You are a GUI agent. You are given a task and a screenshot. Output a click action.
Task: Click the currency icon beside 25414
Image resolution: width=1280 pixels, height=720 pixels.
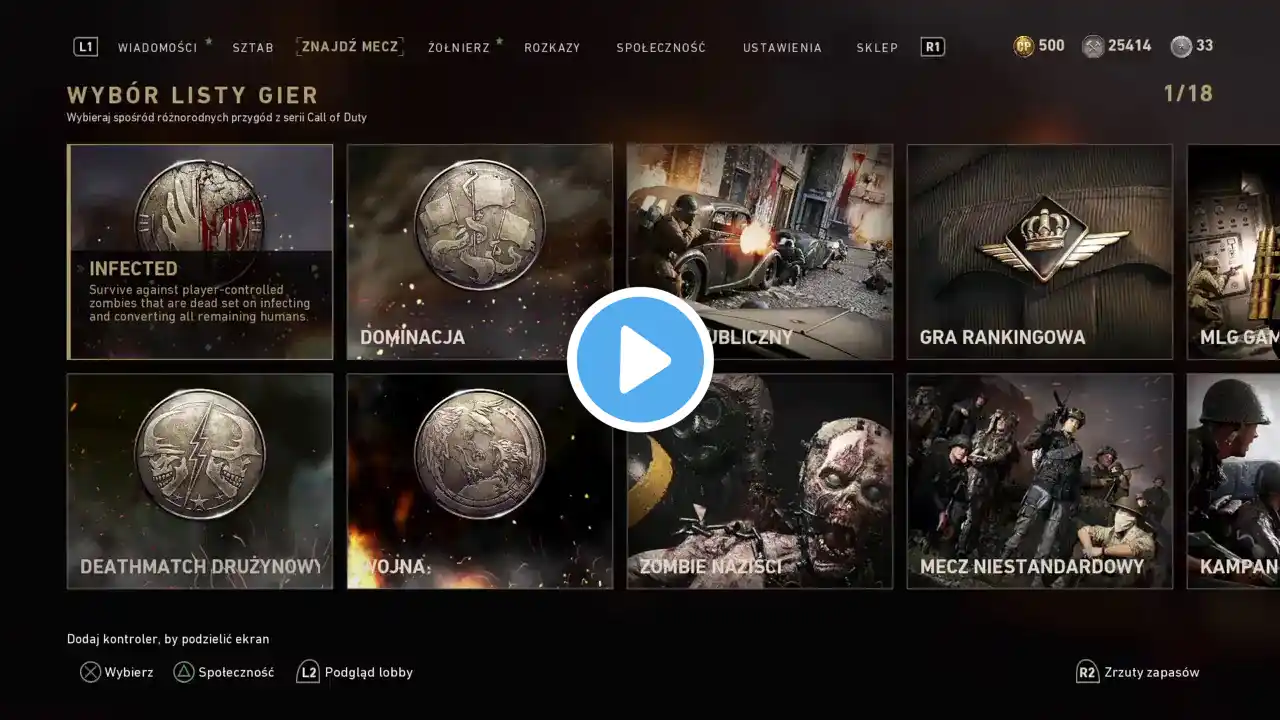1093,46
